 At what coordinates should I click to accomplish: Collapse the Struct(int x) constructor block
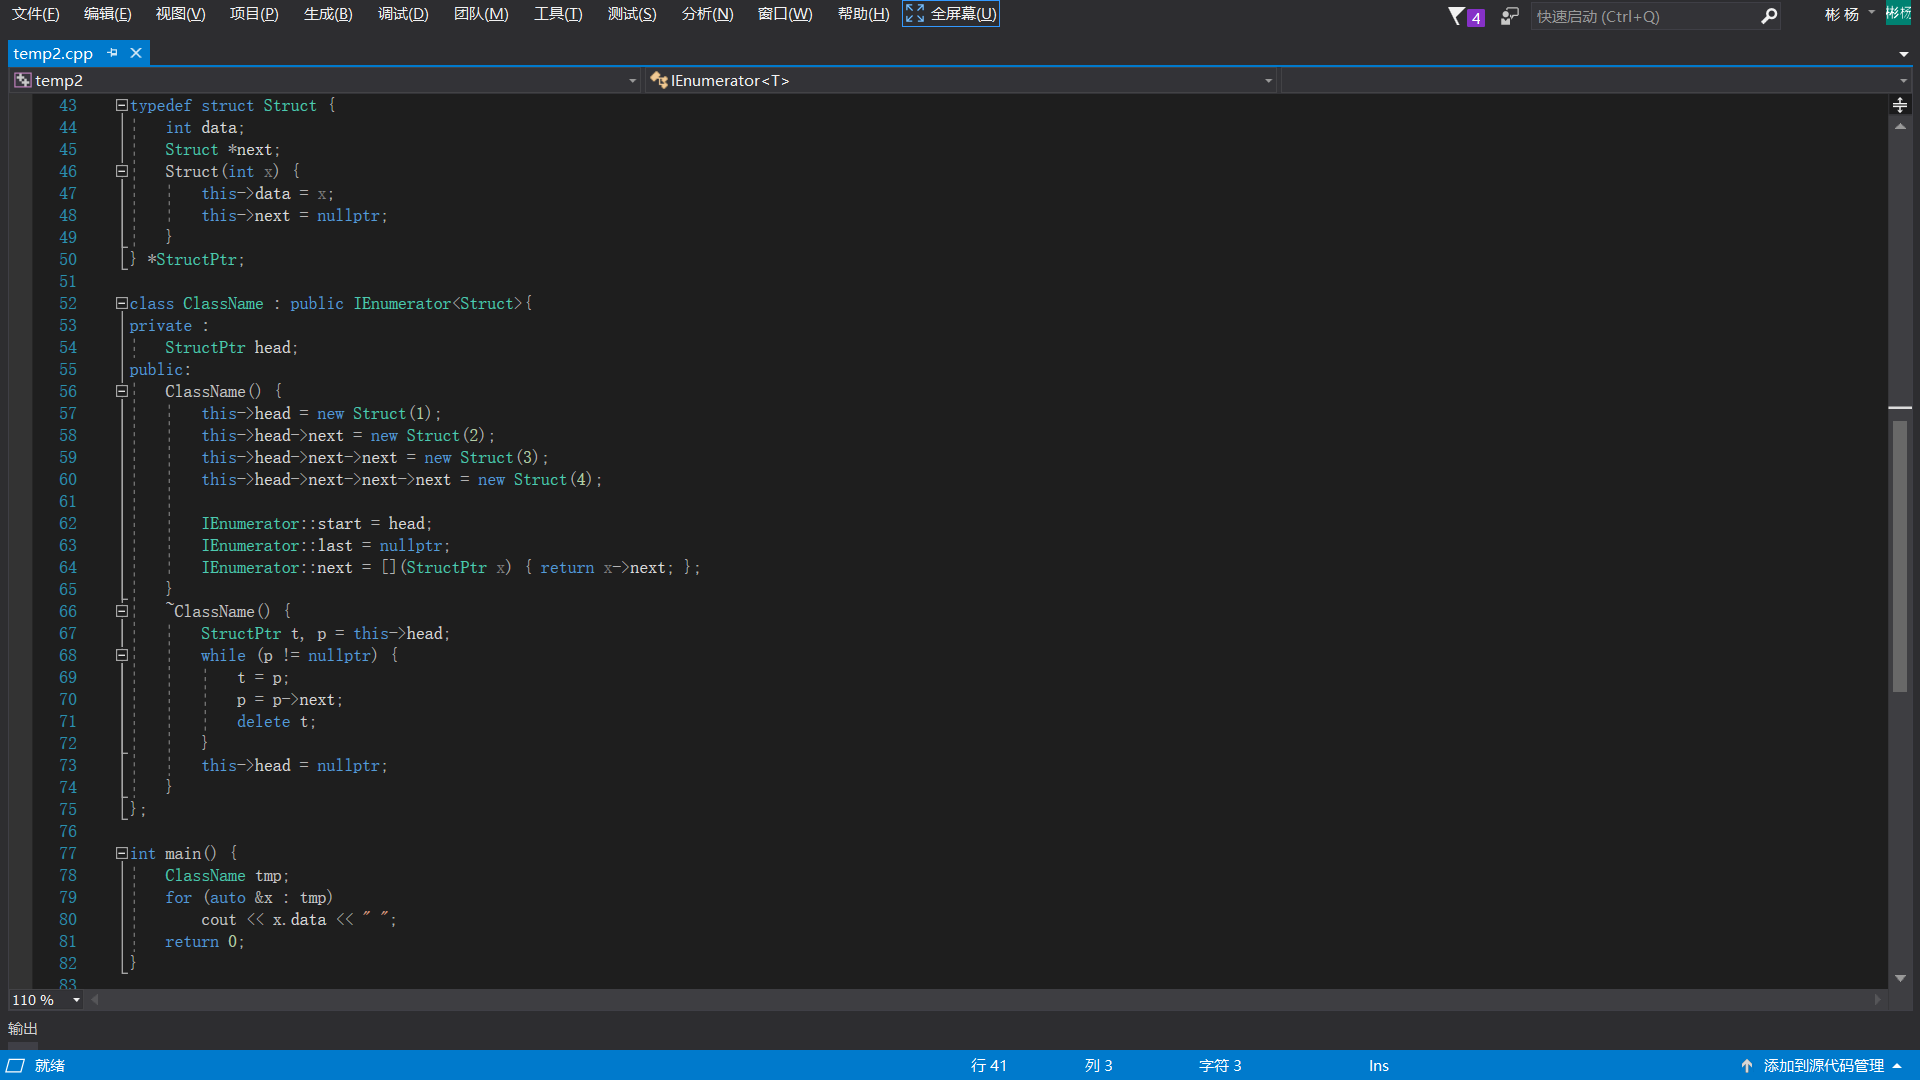(121, 171)
